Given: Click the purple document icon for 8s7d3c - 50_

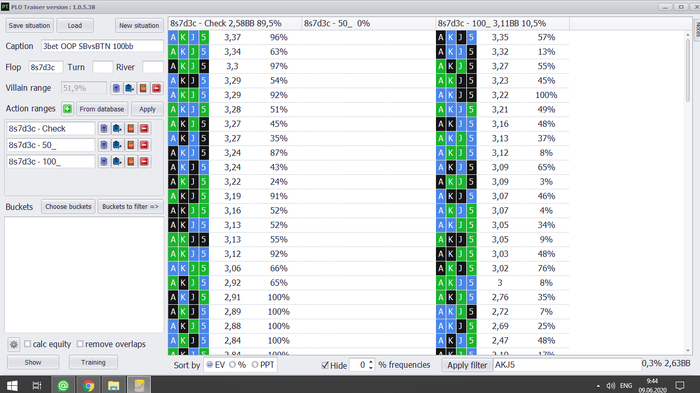Looking at the screenshot, I should tap(104, 145).
